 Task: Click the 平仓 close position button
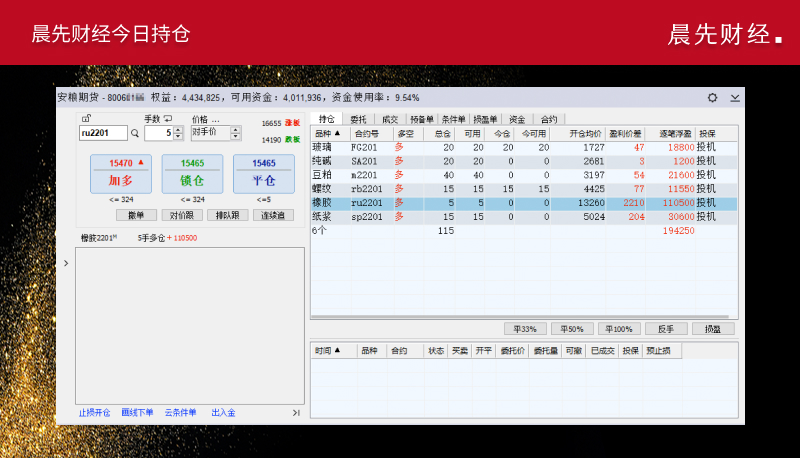click(263, 173)
